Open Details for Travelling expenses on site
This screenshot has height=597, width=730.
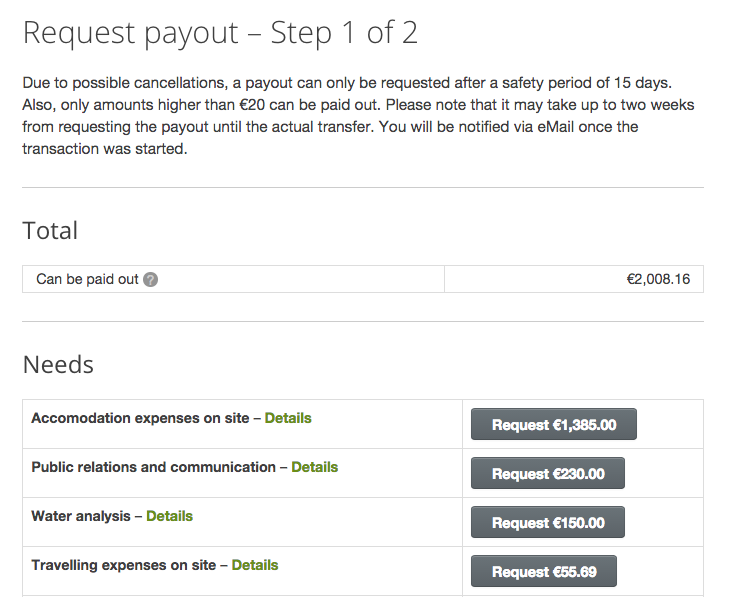click(x=255, y=565)
